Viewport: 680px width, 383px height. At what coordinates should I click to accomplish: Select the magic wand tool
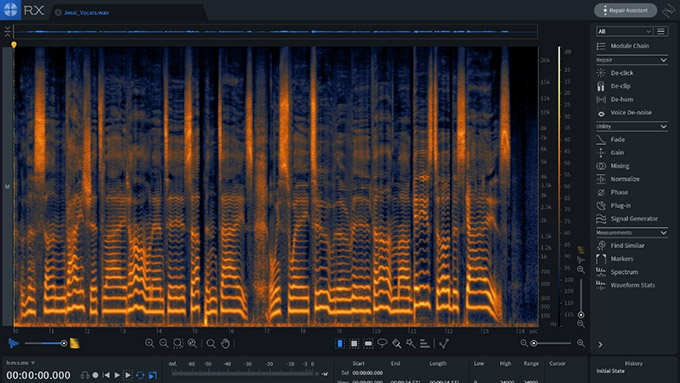click(410, 344)
